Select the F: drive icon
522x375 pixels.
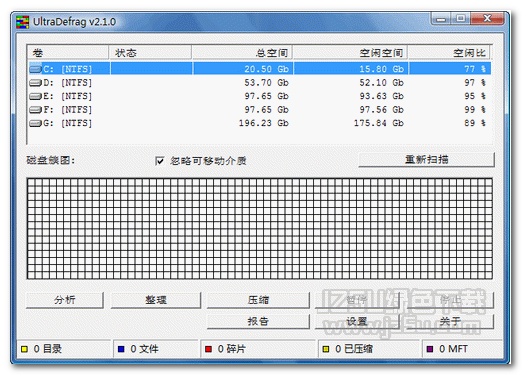coord(35,110)
